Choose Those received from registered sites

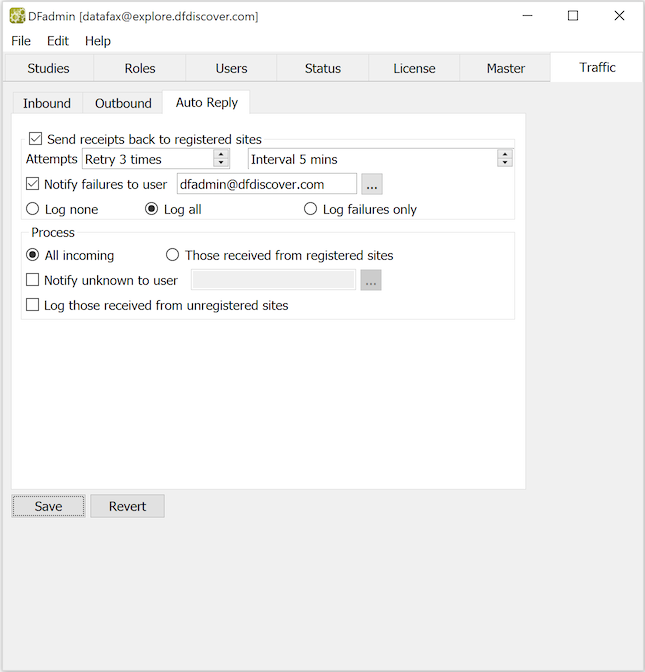173,255
